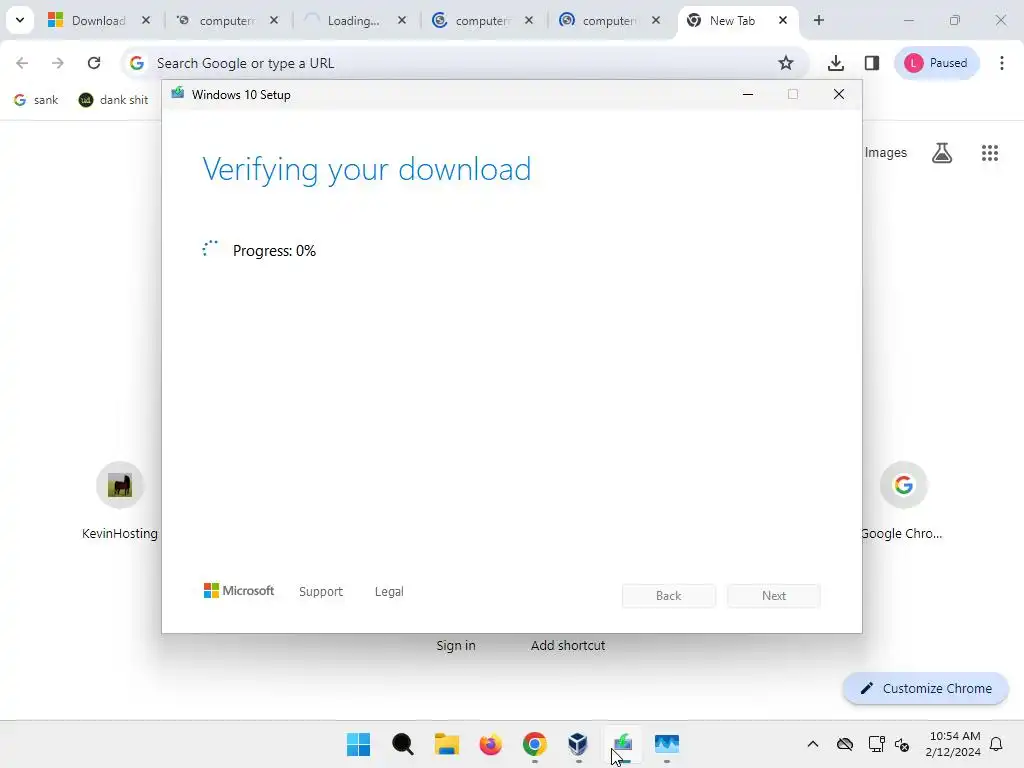Click the Next button in Setup
Screen dimensions: 1024x768
click(774, 596)
